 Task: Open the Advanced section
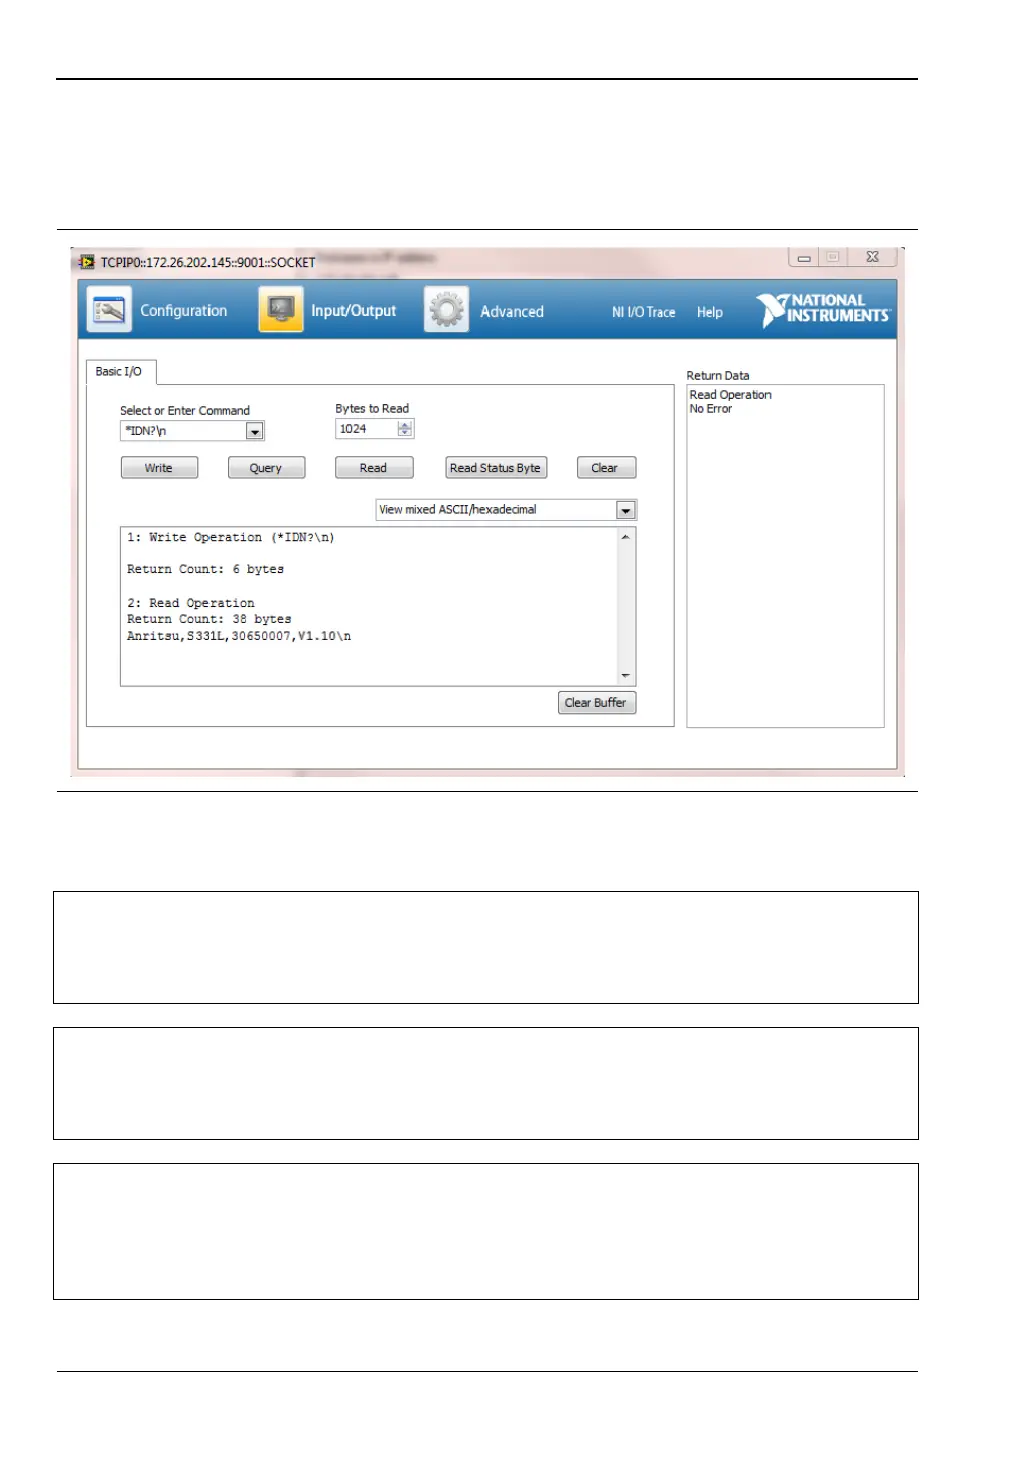tap(512, 312)
